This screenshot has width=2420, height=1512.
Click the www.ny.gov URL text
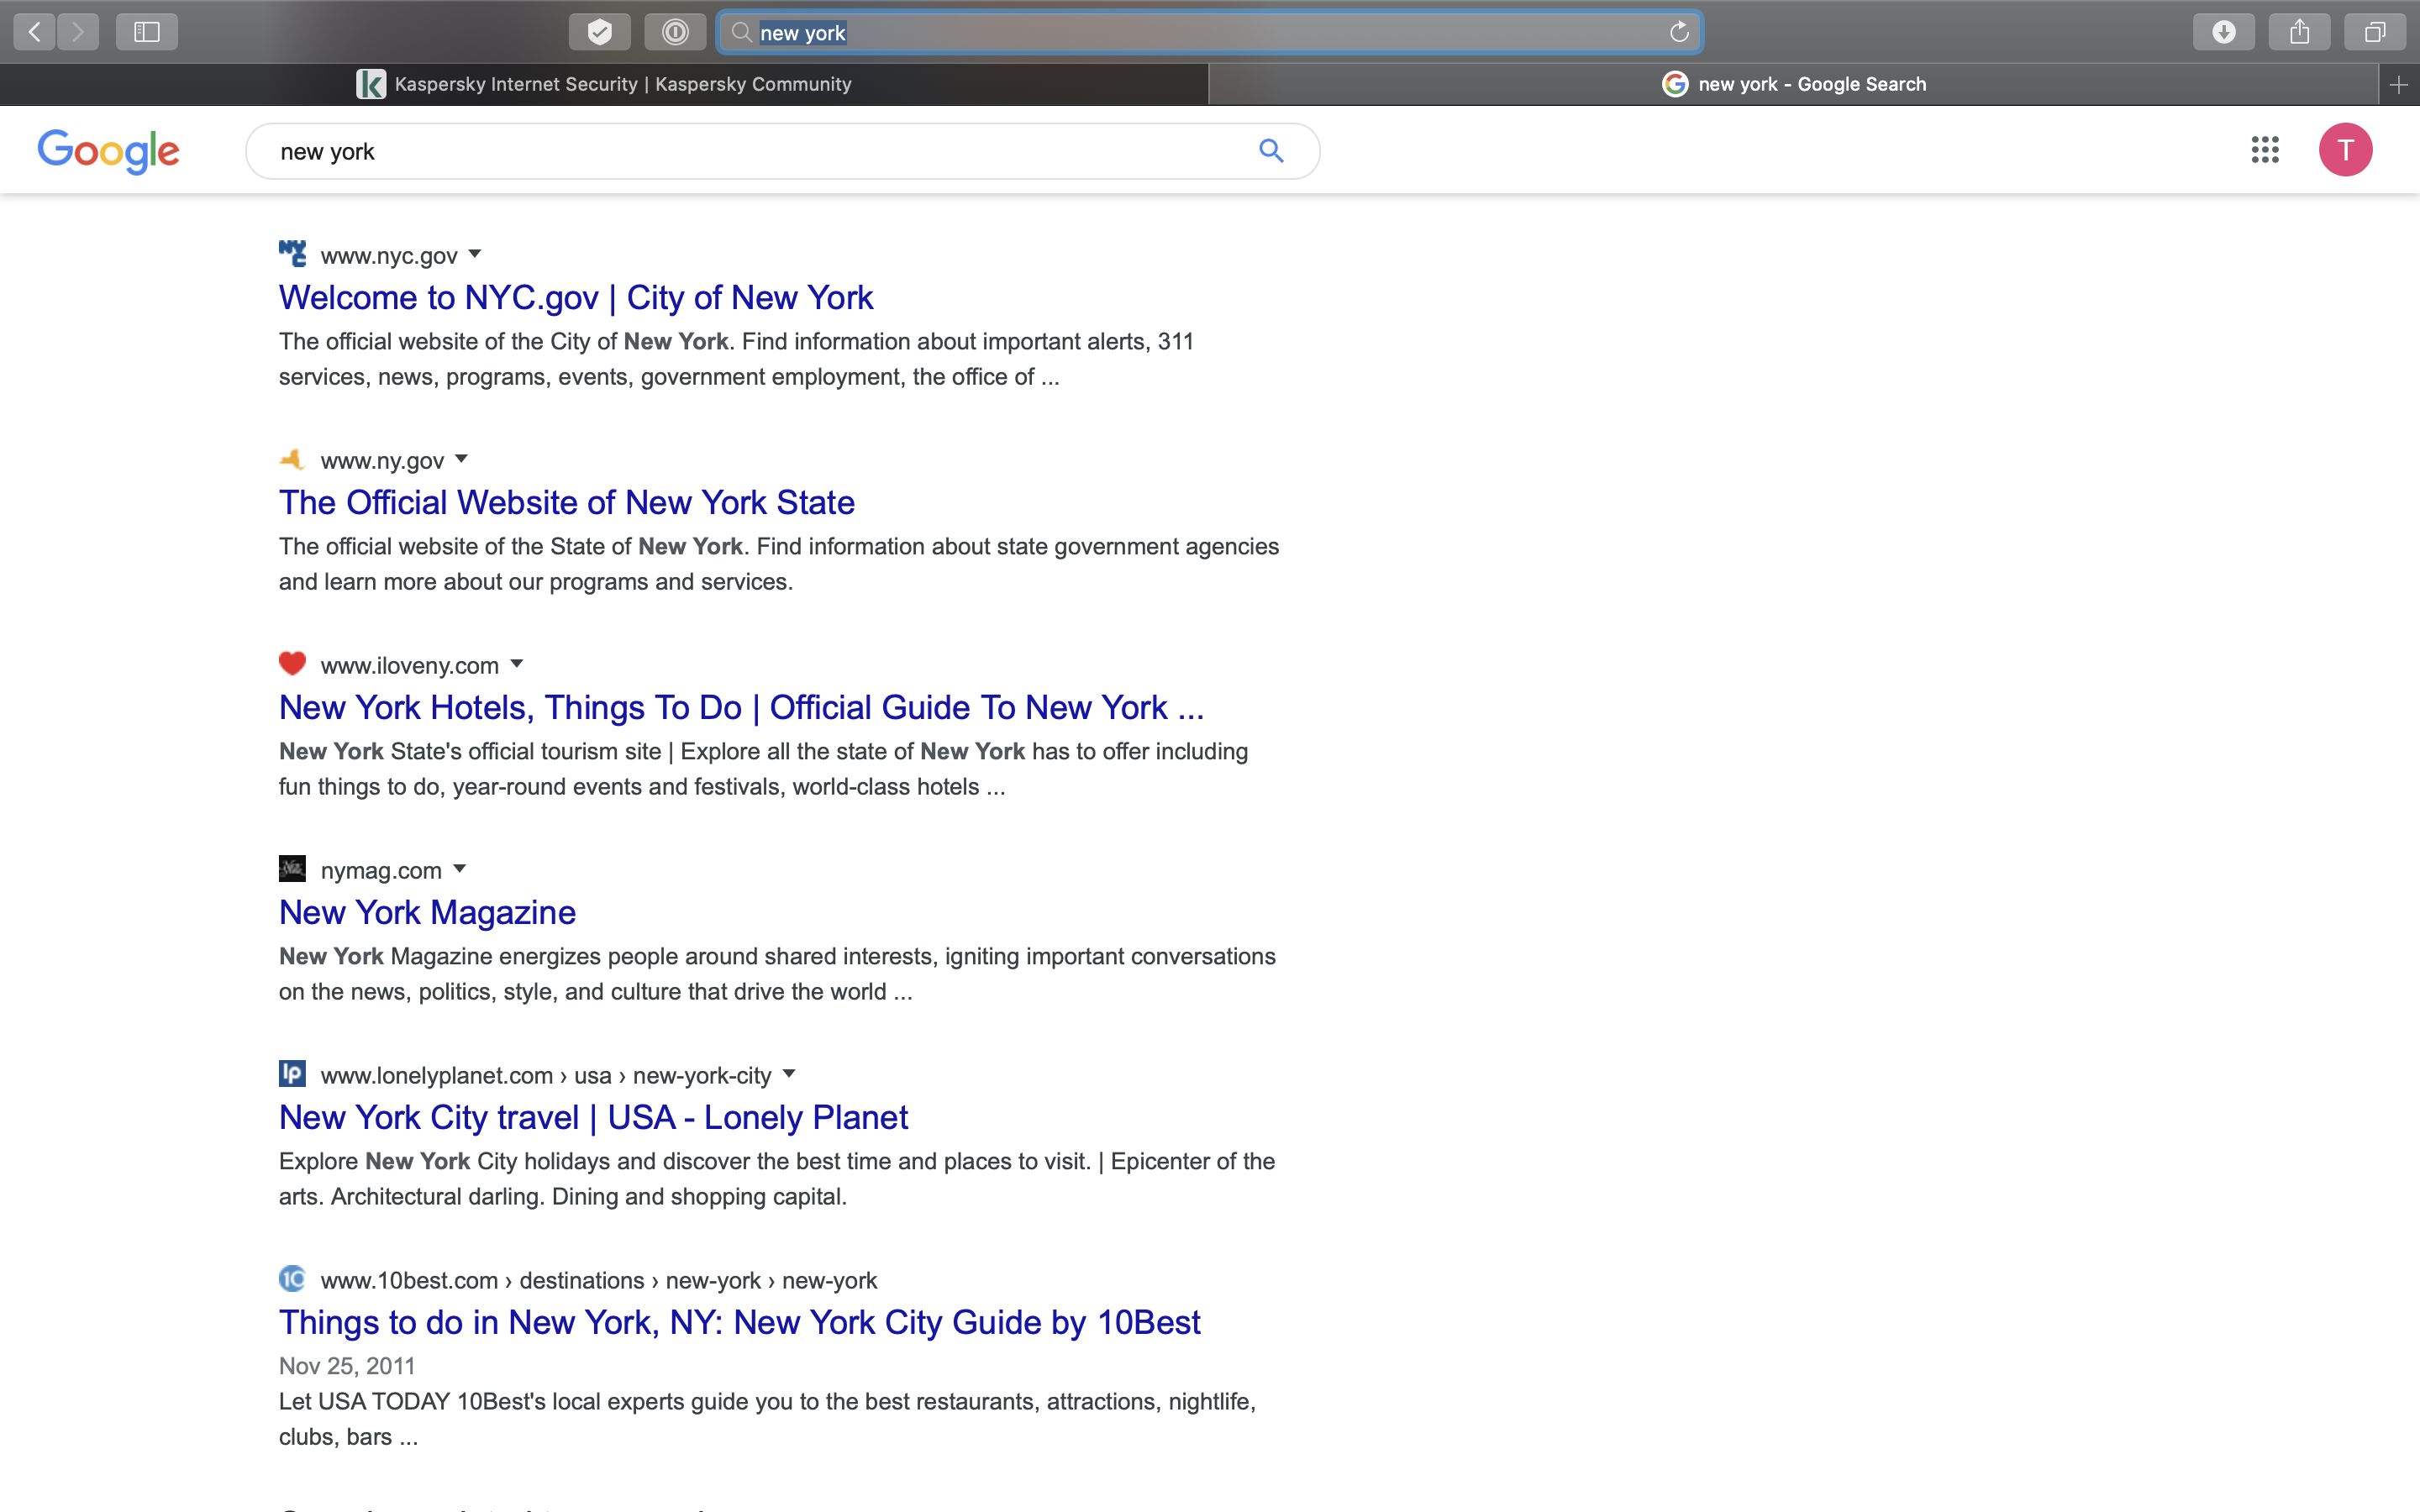pyautogui.click(x=382, y=461)
